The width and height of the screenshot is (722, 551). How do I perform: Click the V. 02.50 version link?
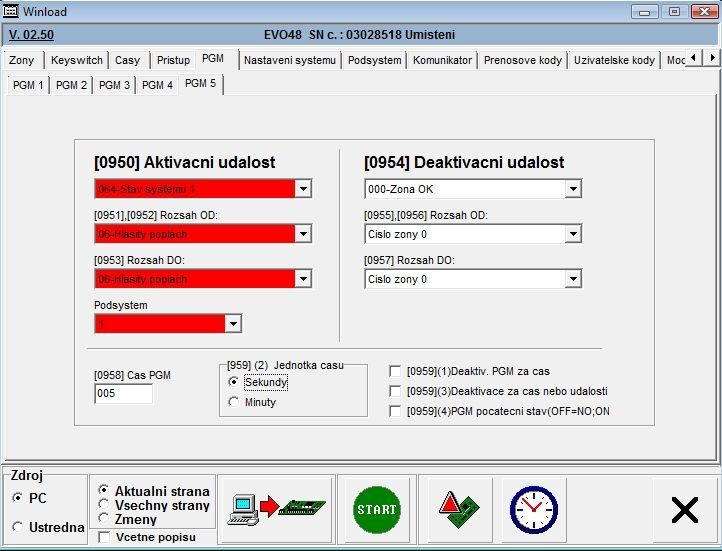click(31, 34)
